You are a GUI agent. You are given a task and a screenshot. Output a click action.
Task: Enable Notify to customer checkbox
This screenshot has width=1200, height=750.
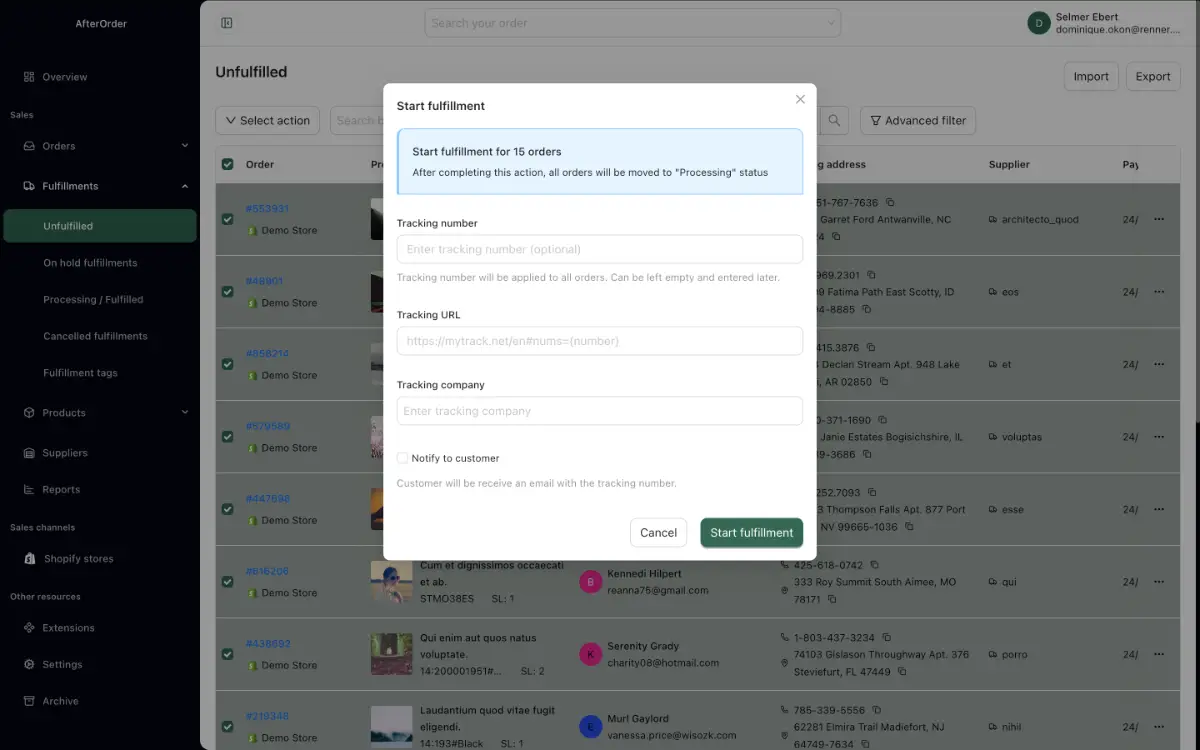tap(402, 458)
